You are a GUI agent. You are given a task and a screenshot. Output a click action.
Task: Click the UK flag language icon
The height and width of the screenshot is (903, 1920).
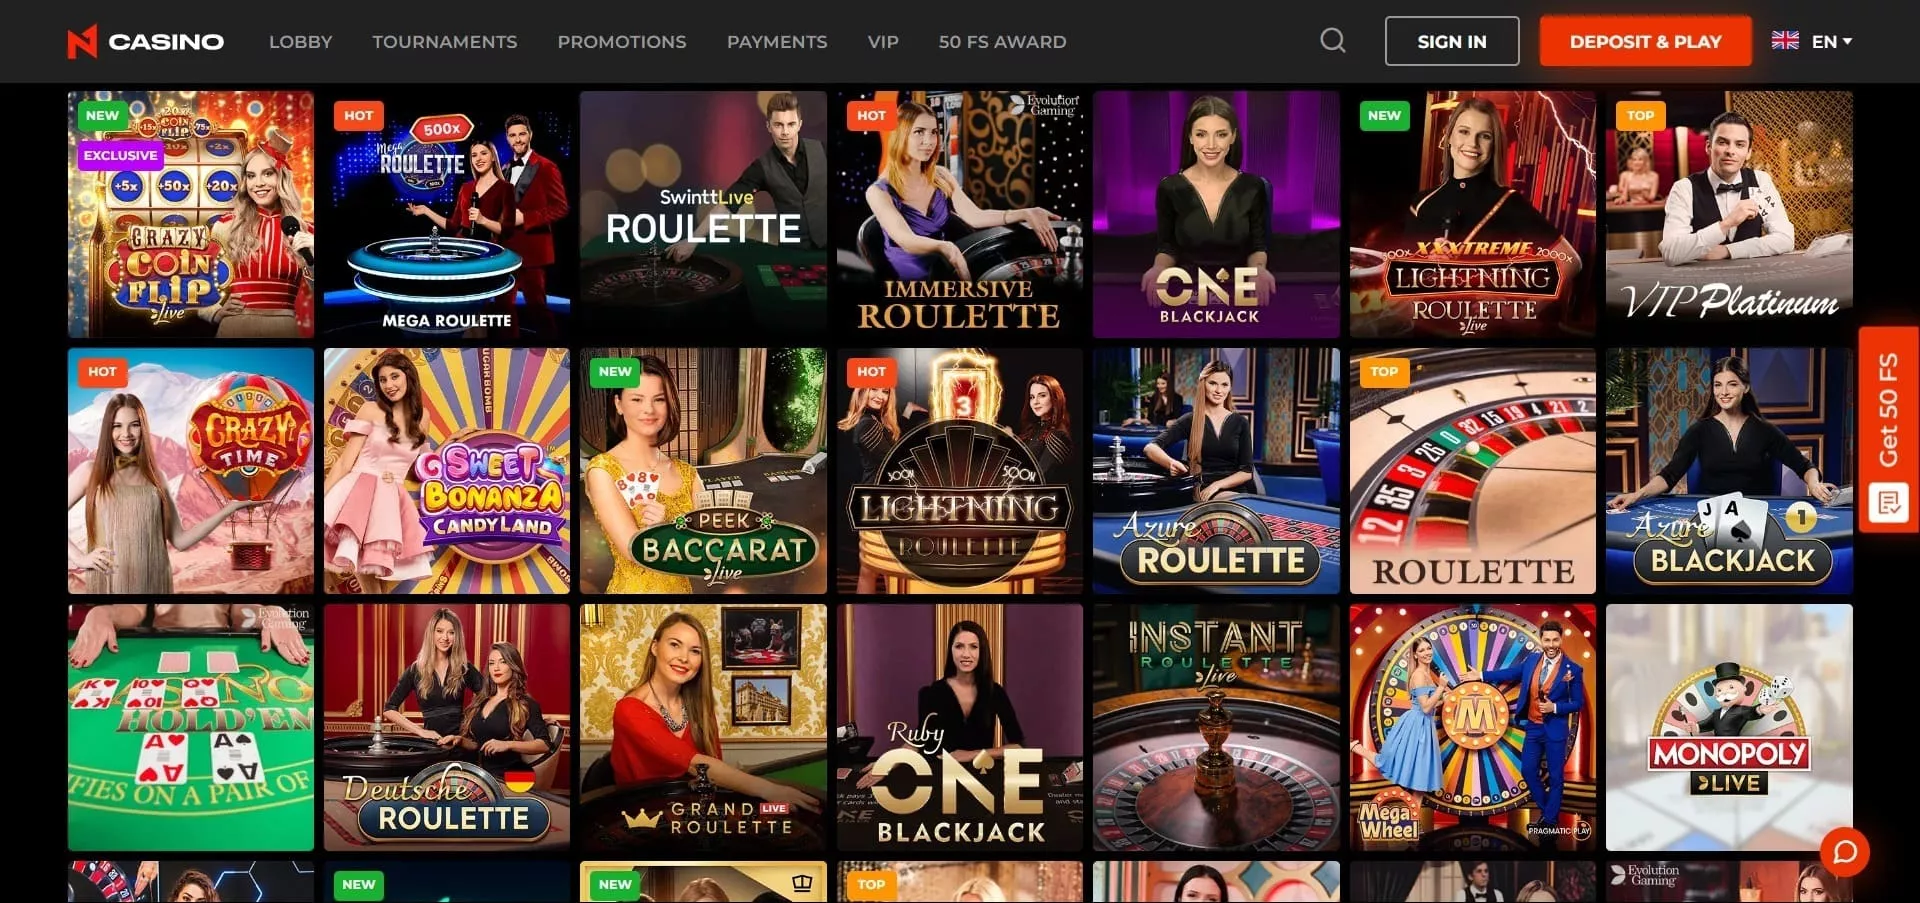[x=1785, y=41]
